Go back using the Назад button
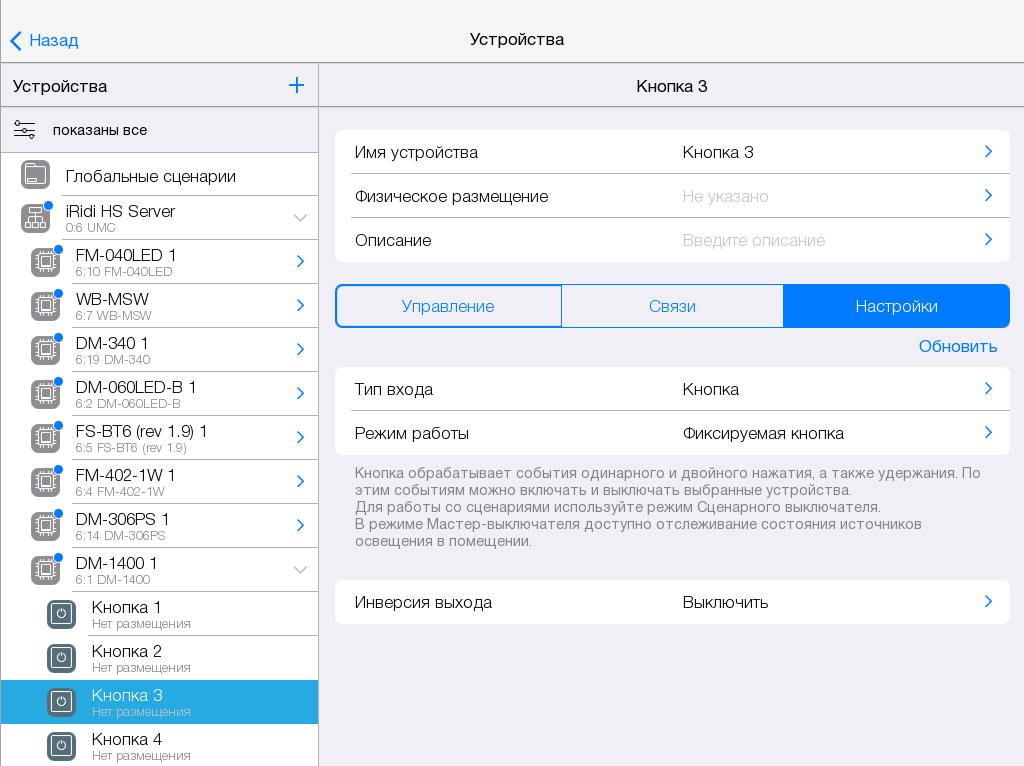Image resolution: width=1024 pixels, height=766 pixels. (x=45, y=40)
